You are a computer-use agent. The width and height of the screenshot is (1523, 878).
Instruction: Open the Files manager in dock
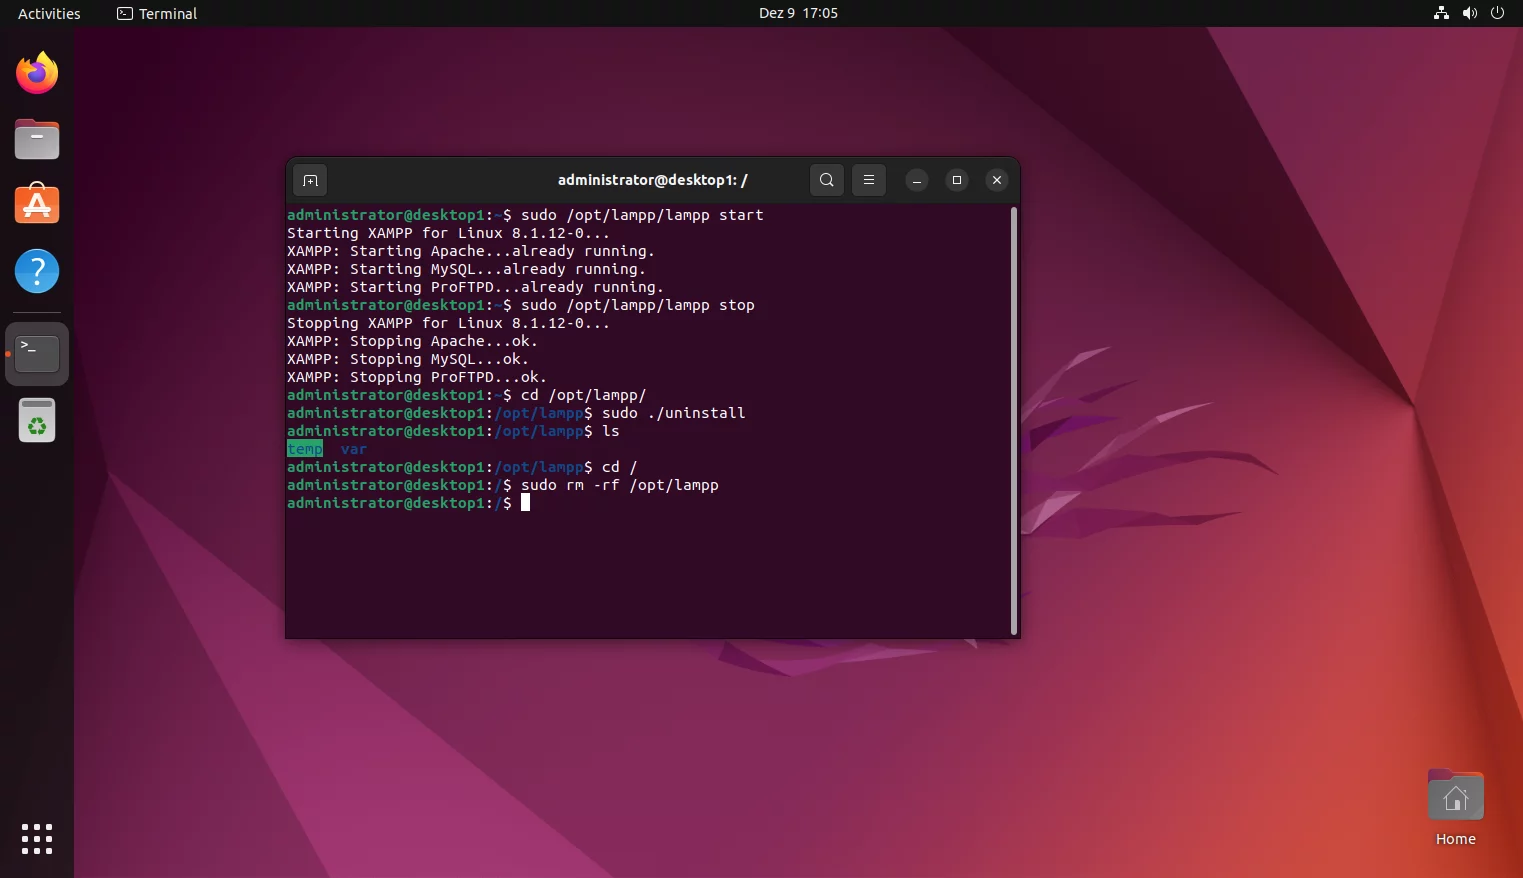[37, 139]
